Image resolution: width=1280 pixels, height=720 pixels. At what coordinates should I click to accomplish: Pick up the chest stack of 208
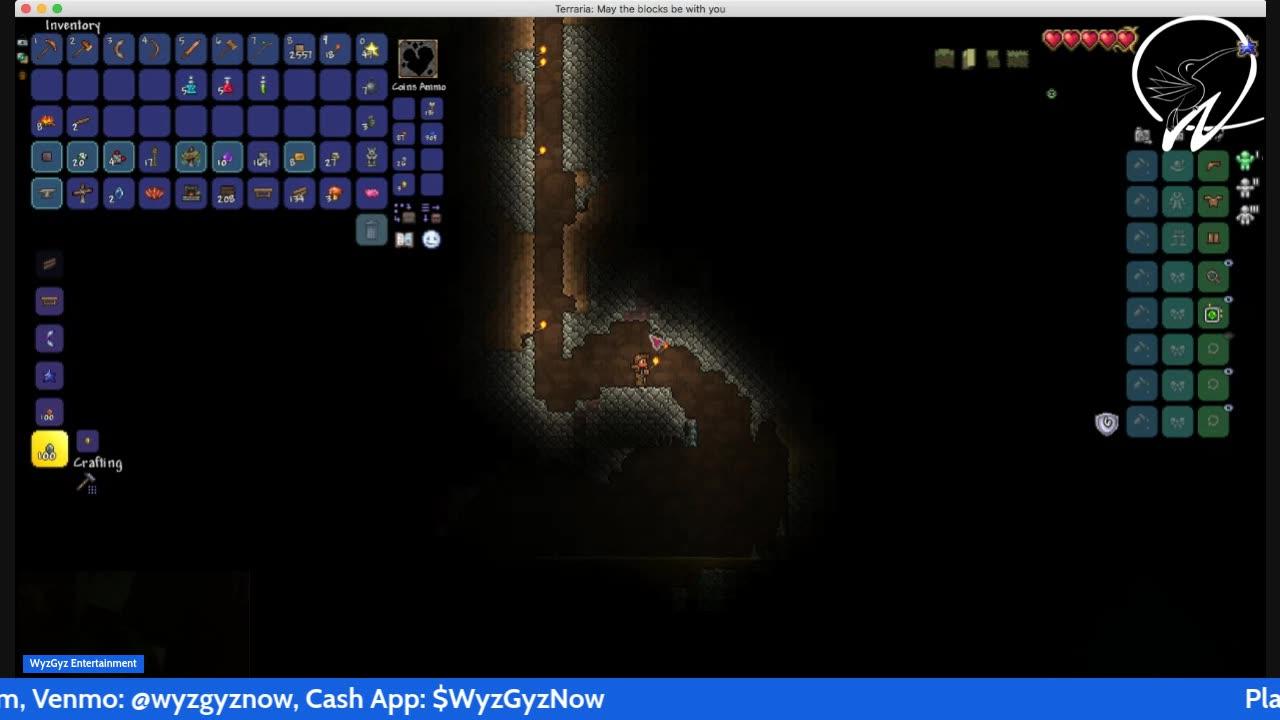point(227,193)
